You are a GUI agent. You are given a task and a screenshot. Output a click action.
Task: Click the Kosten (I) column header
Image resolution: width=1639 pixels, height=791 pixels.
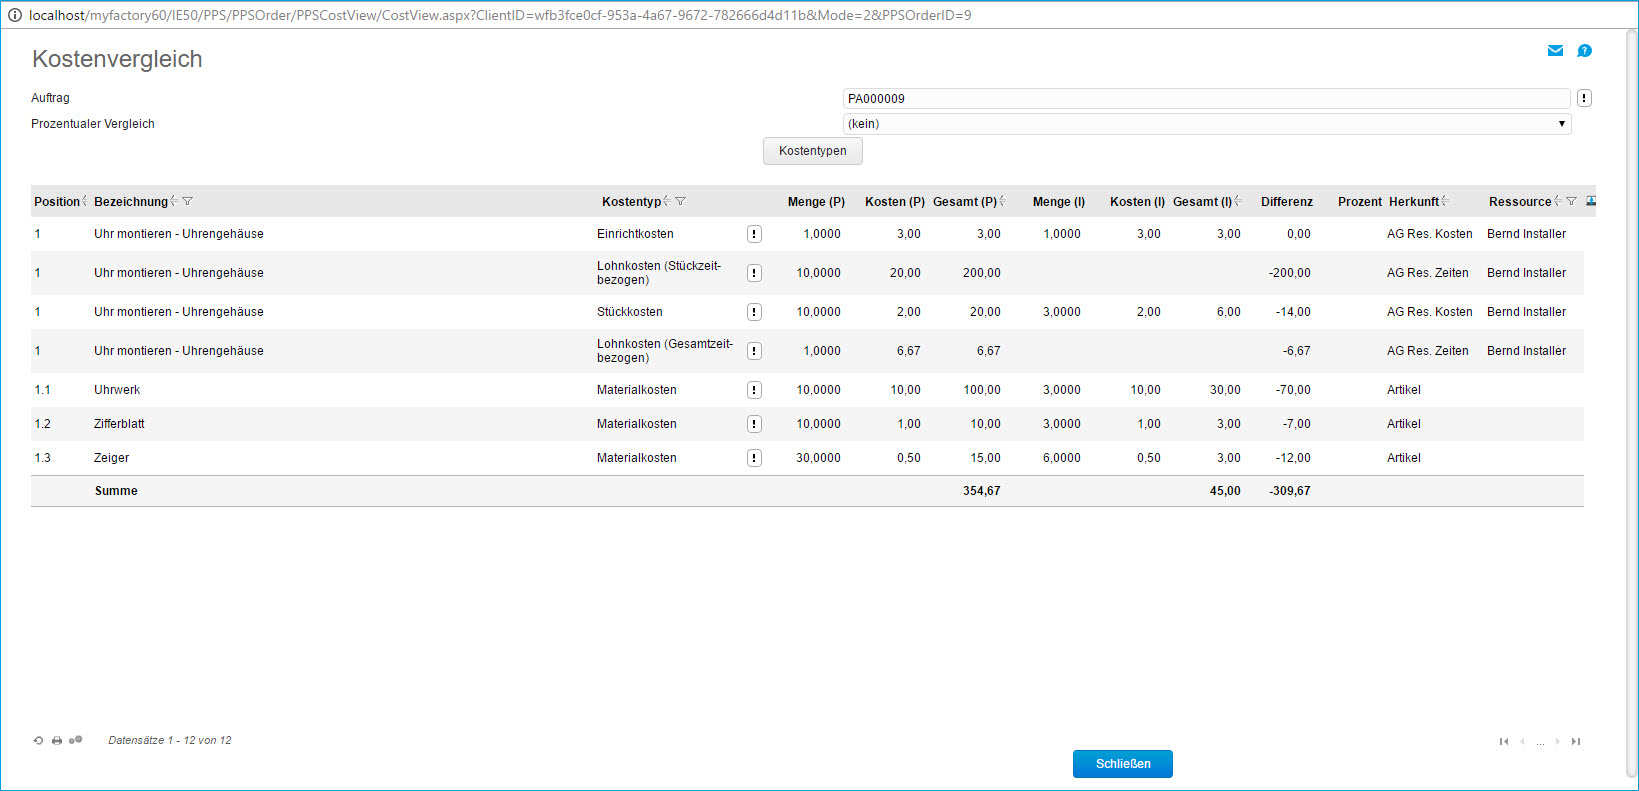coord(1137,201)
